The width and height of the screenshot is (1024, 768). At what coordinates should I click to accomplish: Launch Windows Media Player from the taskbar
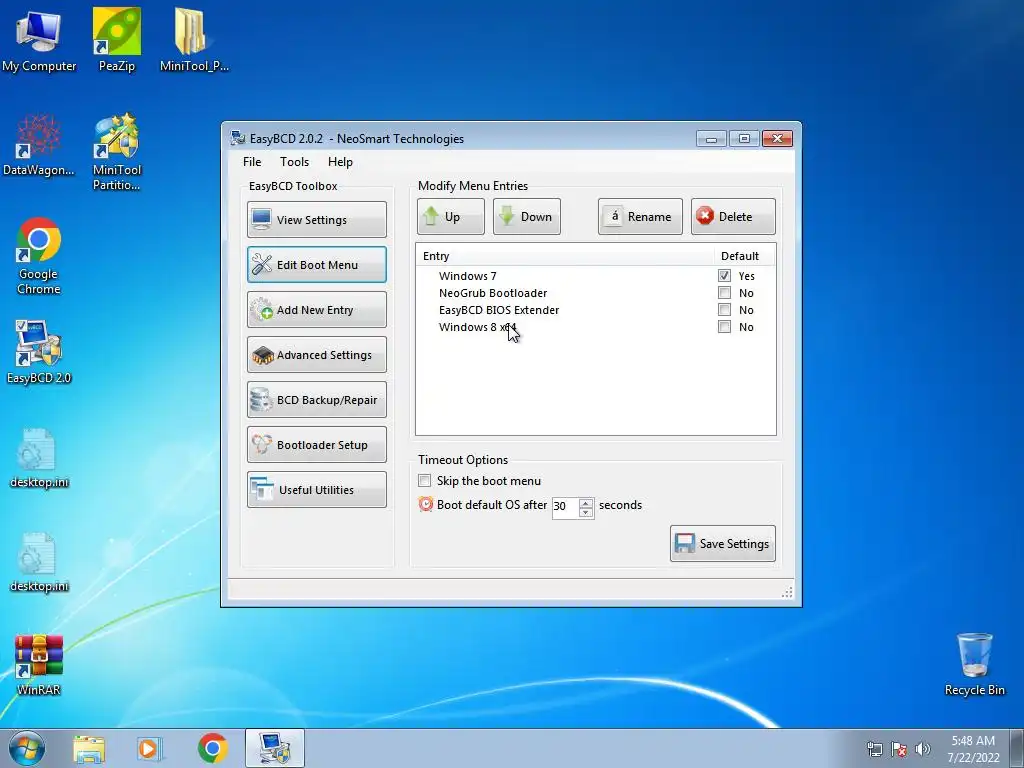pos(149,749)
